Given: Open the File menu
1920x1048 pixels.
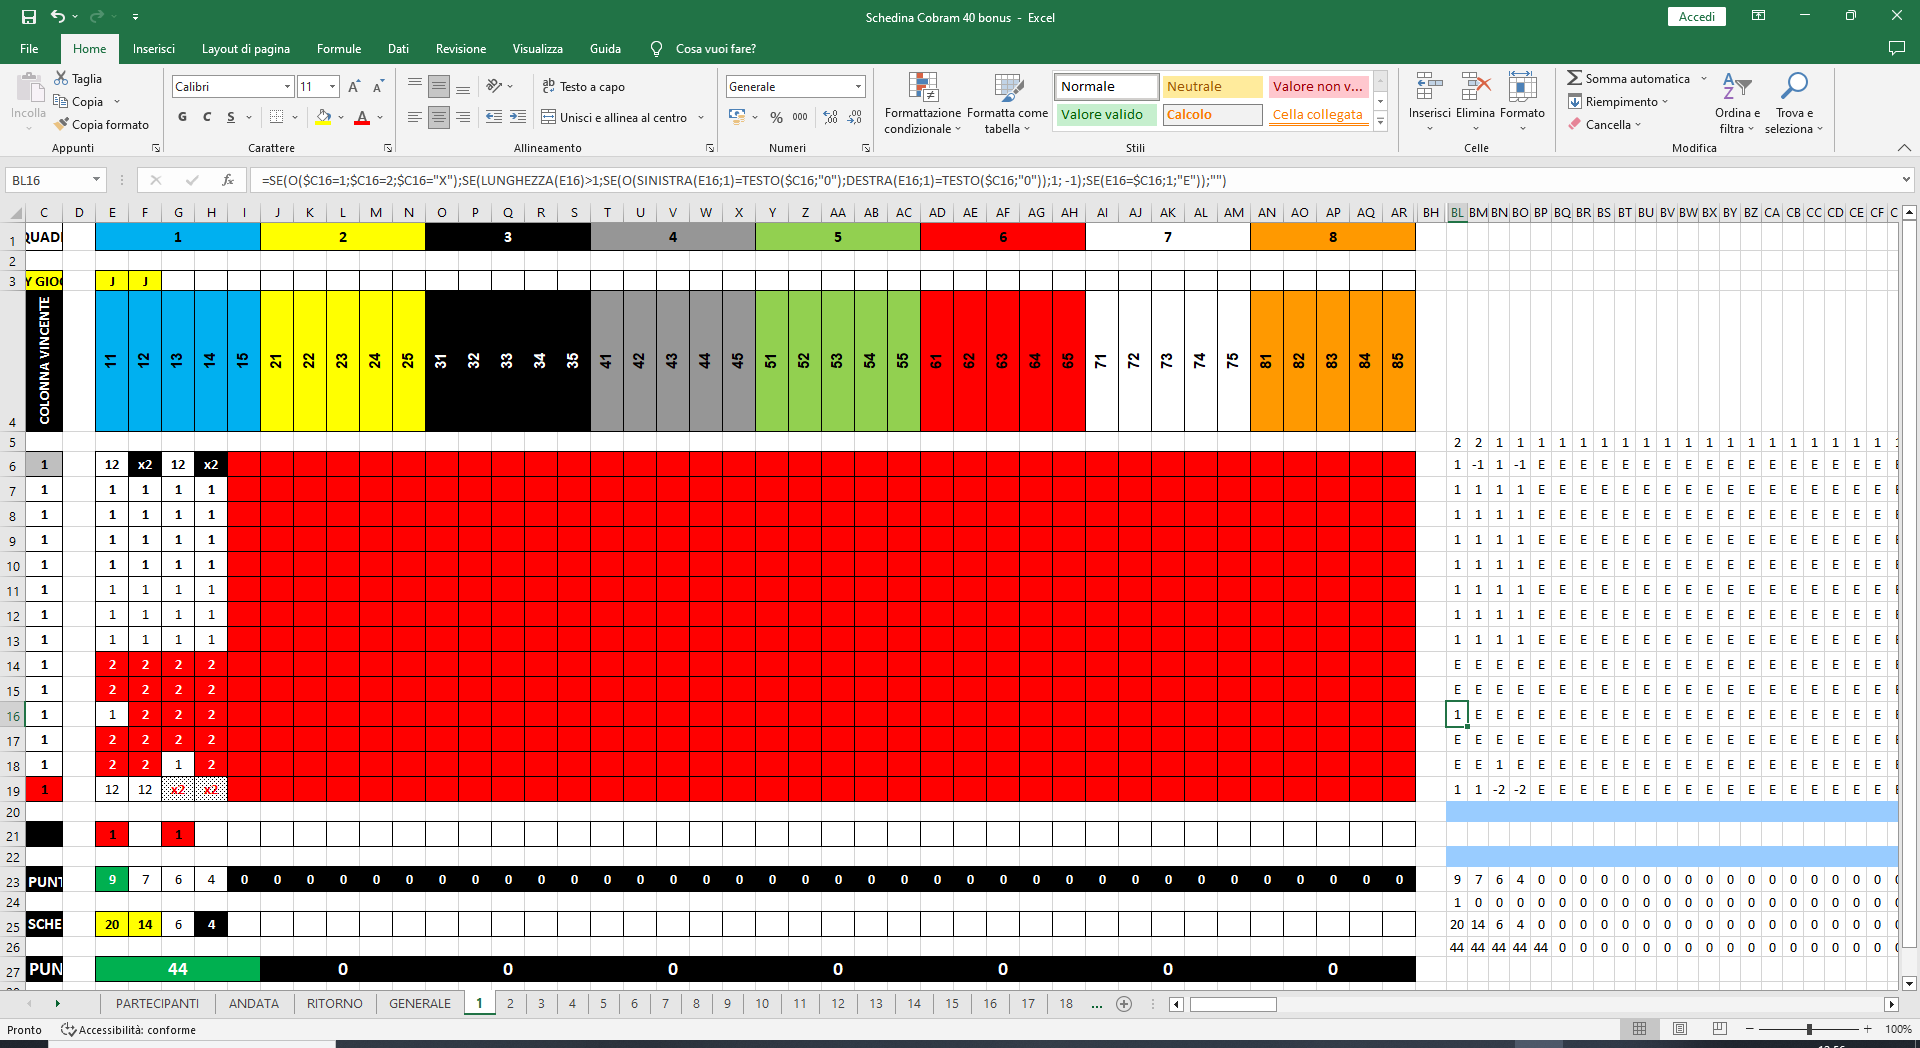Looking at the screenshot, I should (29, 49).
